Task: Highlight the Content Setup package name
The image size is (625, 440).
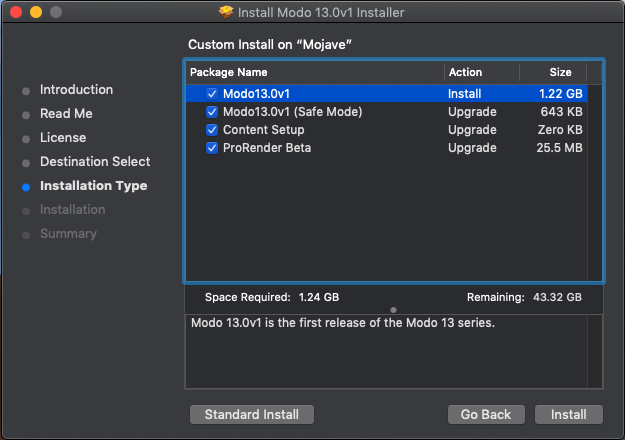Action: [263, 130]
